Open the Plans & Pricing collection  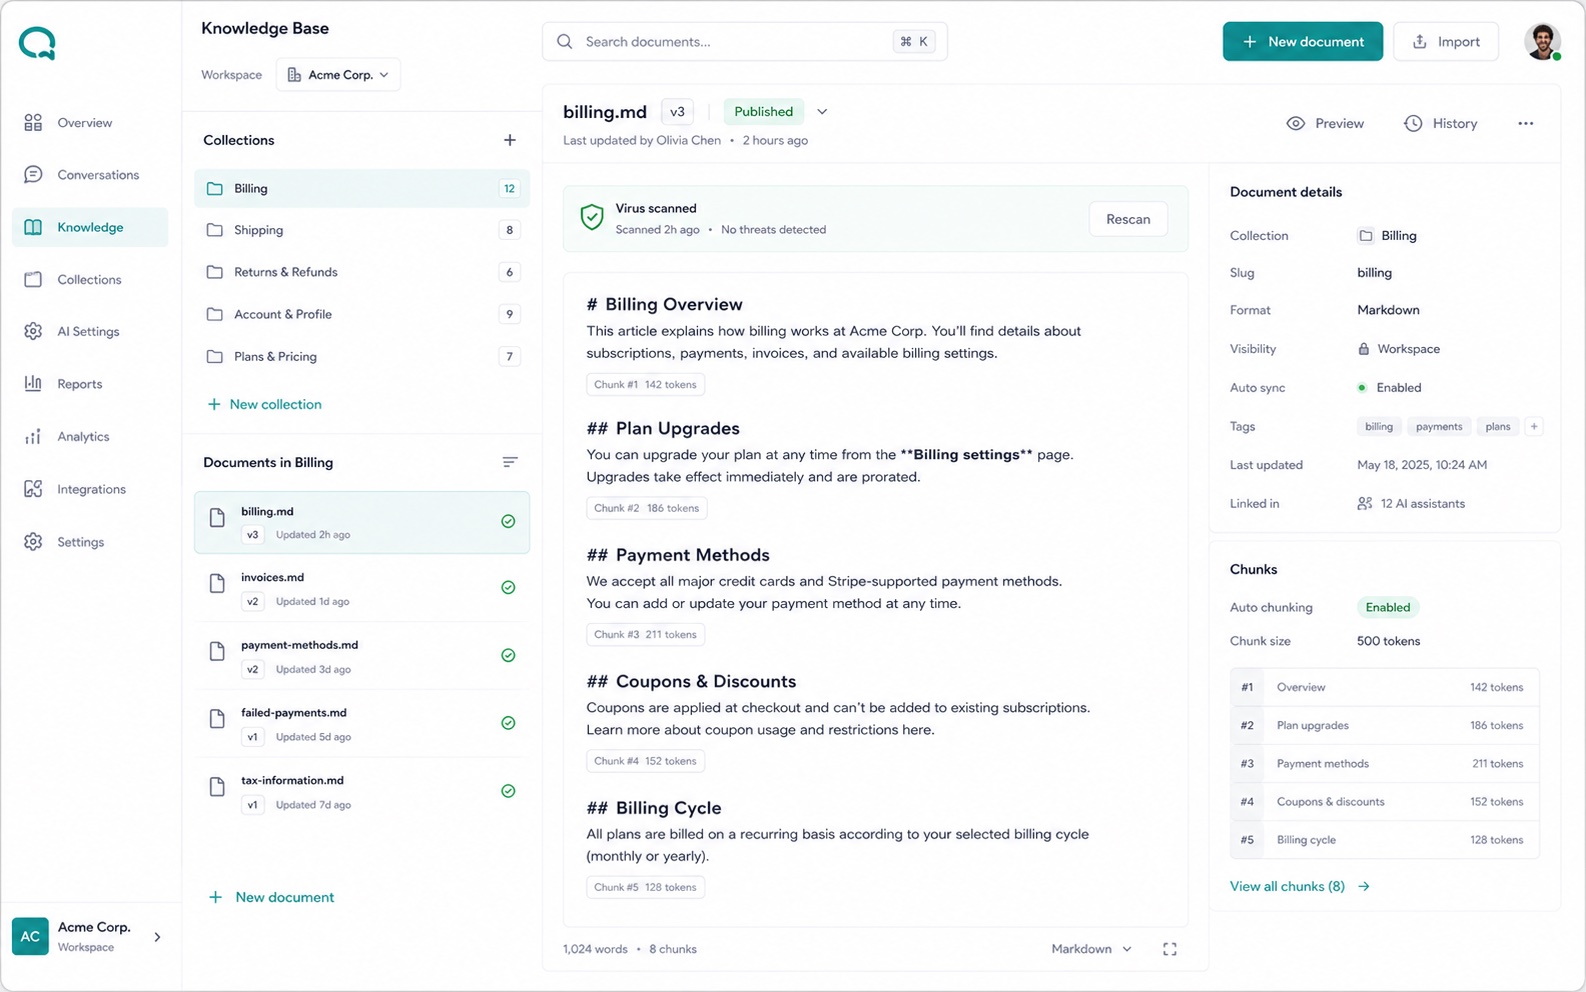pos(362,356)
